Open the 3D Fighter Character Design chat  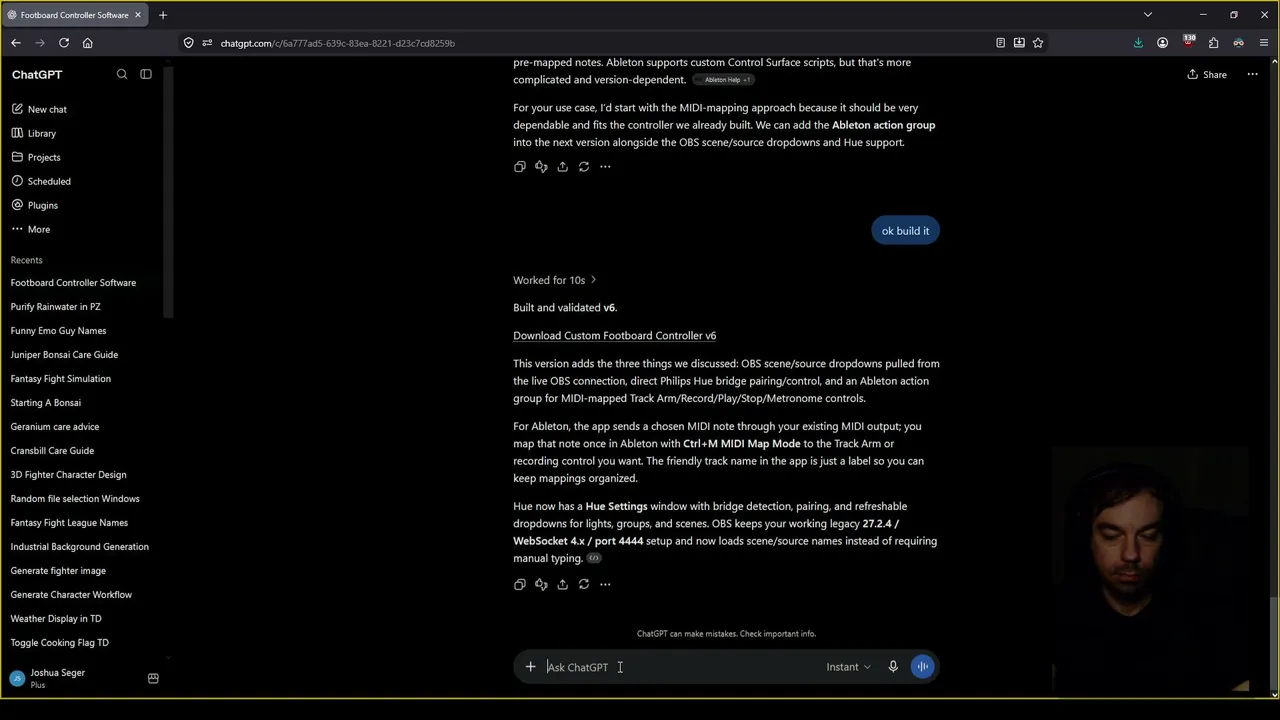pyautogui.click(x=69, y=475)
